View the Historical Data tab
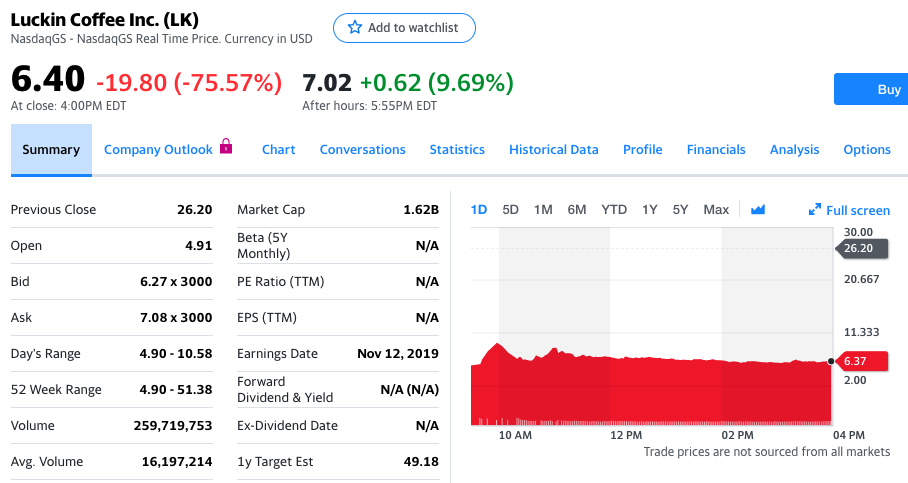Image resolution: width=908 pixels, height=483 pixels. point(554,149)
